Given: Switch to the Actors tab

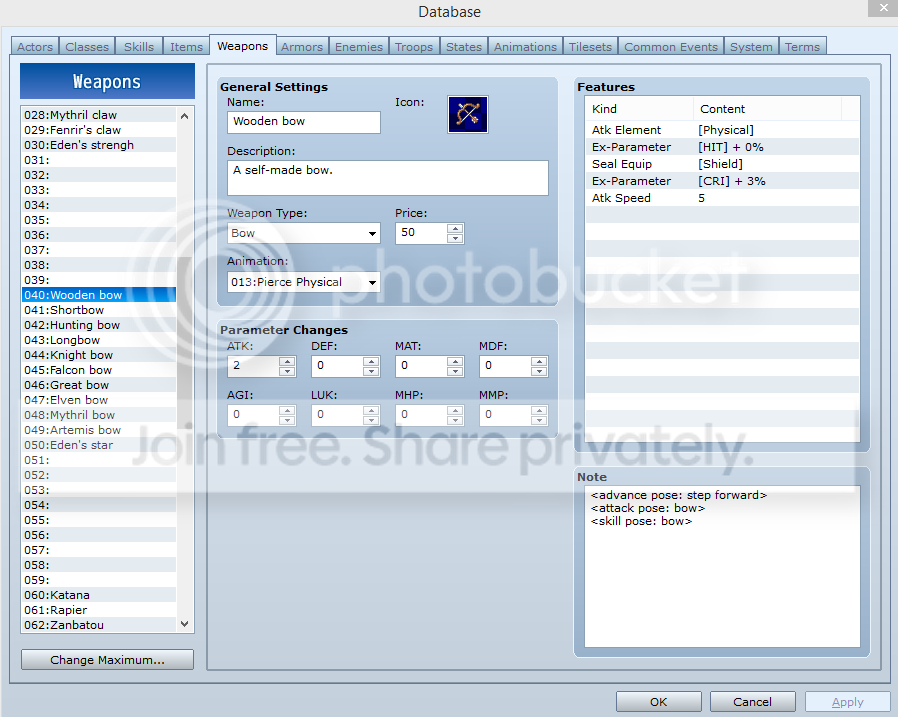Looking at the screenshot, I should point(35,47).
